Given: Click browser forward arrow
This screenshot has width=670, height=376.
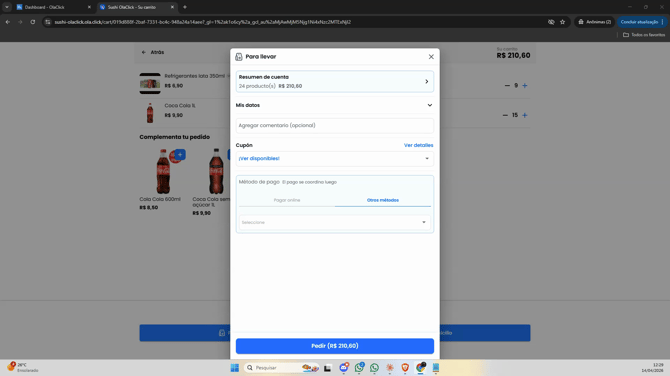Looking at the screenshot, I should (x=20, y=22).
